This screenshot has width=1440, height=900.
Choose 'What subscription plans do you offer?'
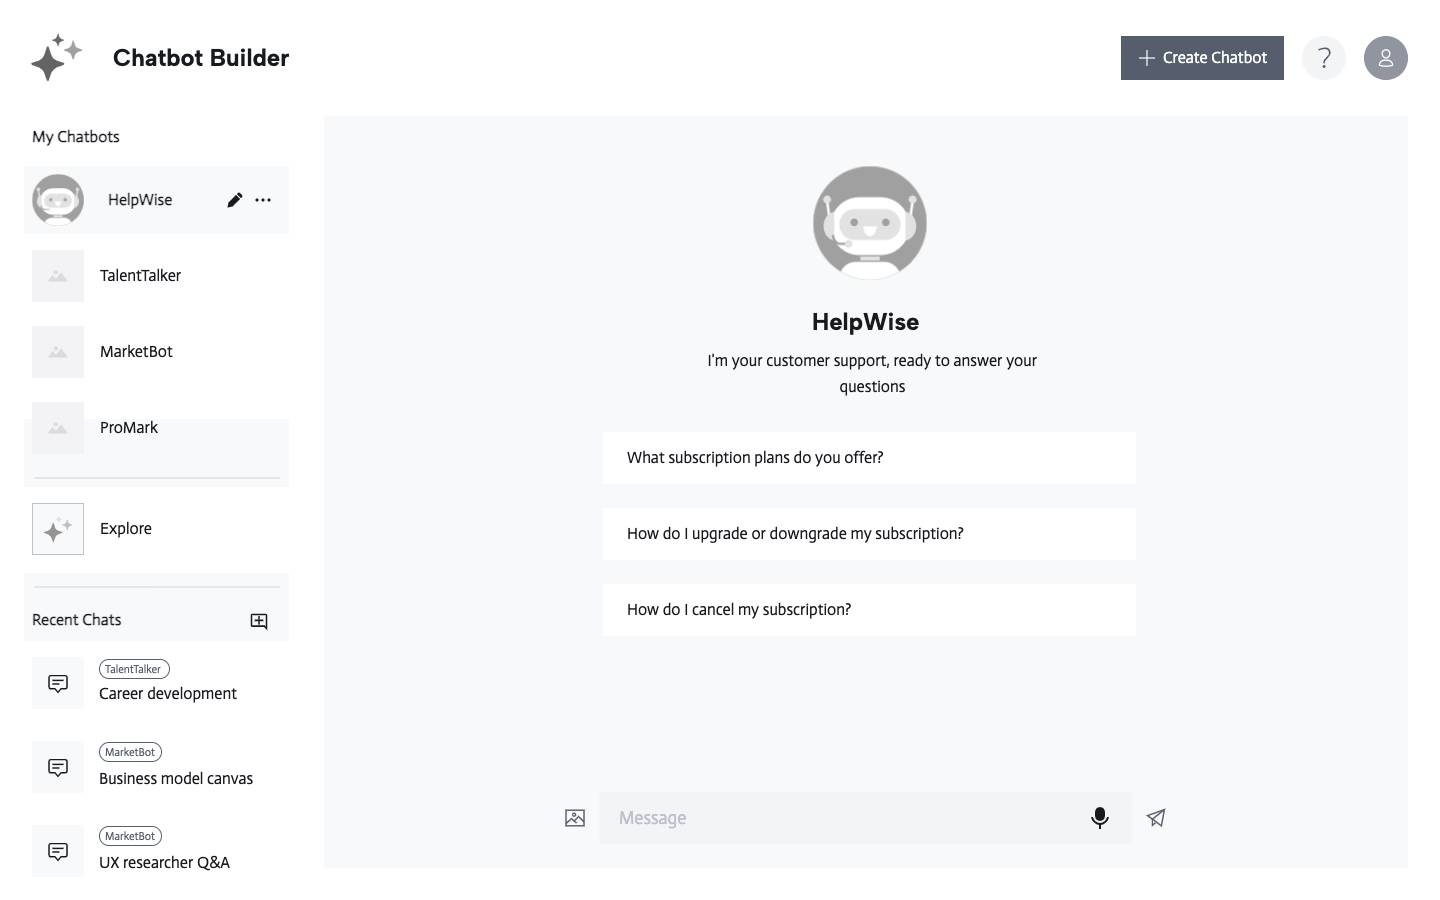point(868,458)
